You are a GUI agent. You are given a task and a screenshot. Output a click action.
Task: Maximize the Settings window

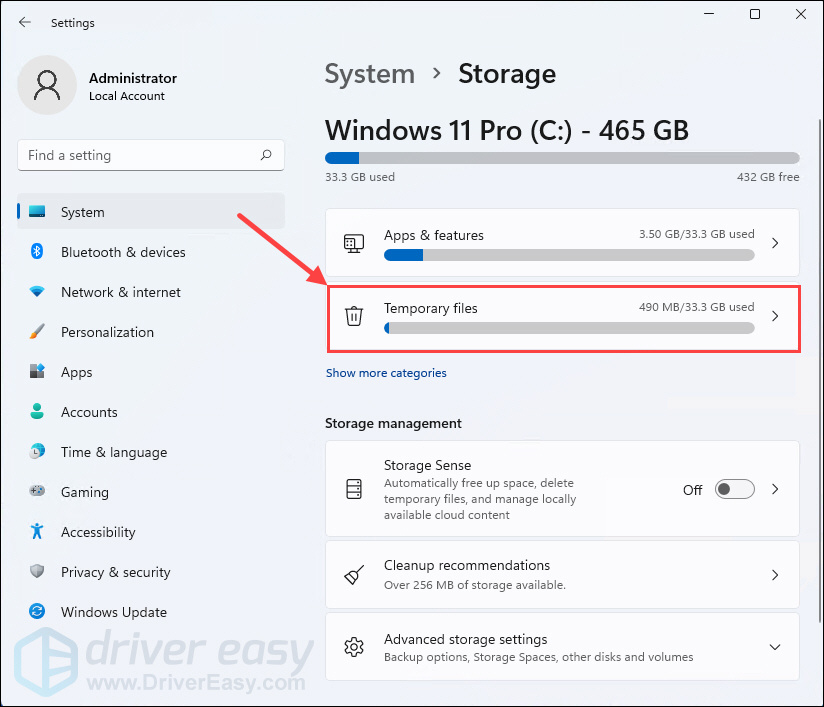point(755,14)
